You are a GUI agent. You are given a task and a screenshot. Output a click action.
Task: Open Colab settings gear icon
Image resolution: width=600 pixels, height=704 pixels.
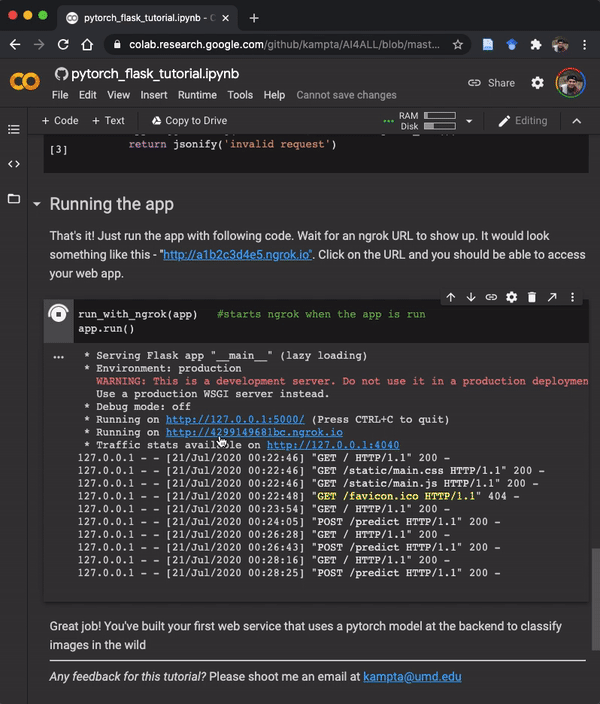click(x=537, y=83)
